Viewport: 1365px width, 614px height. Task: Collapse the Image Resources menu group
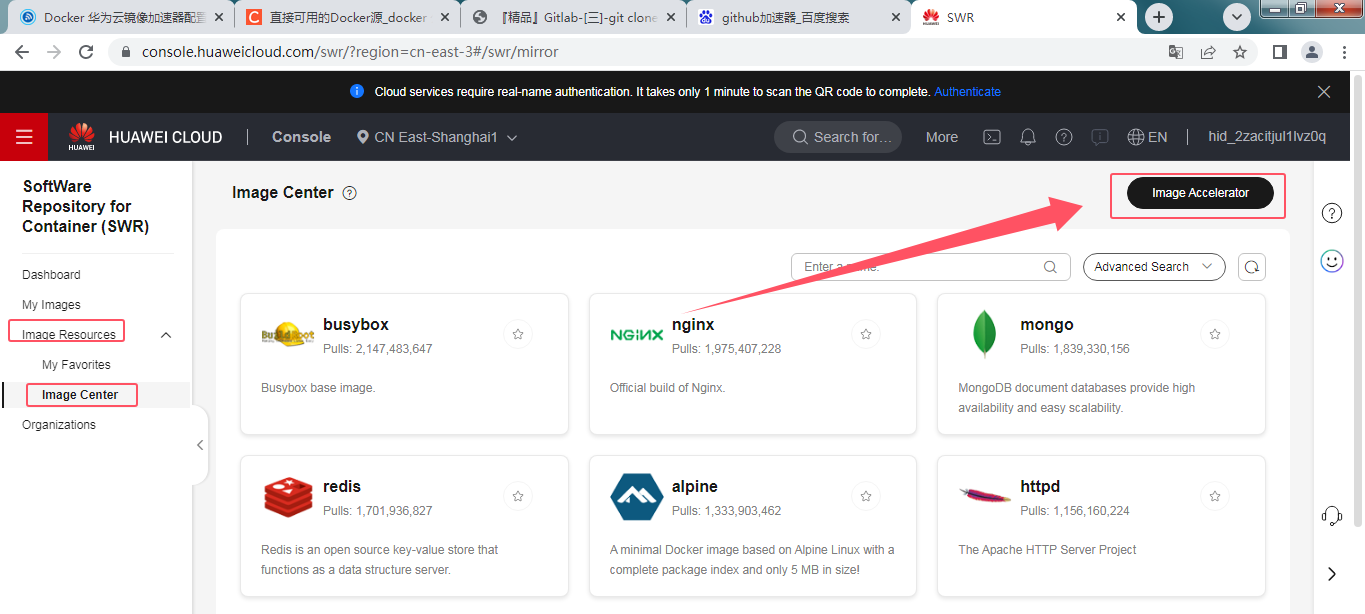(x=166, y=335)
